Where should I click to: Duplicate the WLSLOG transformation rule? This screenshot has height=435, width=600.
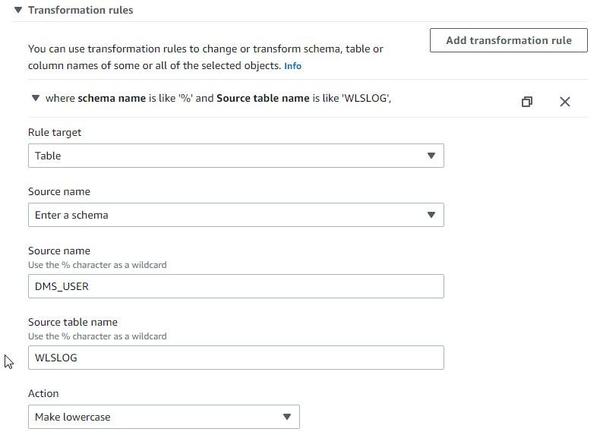527,101
